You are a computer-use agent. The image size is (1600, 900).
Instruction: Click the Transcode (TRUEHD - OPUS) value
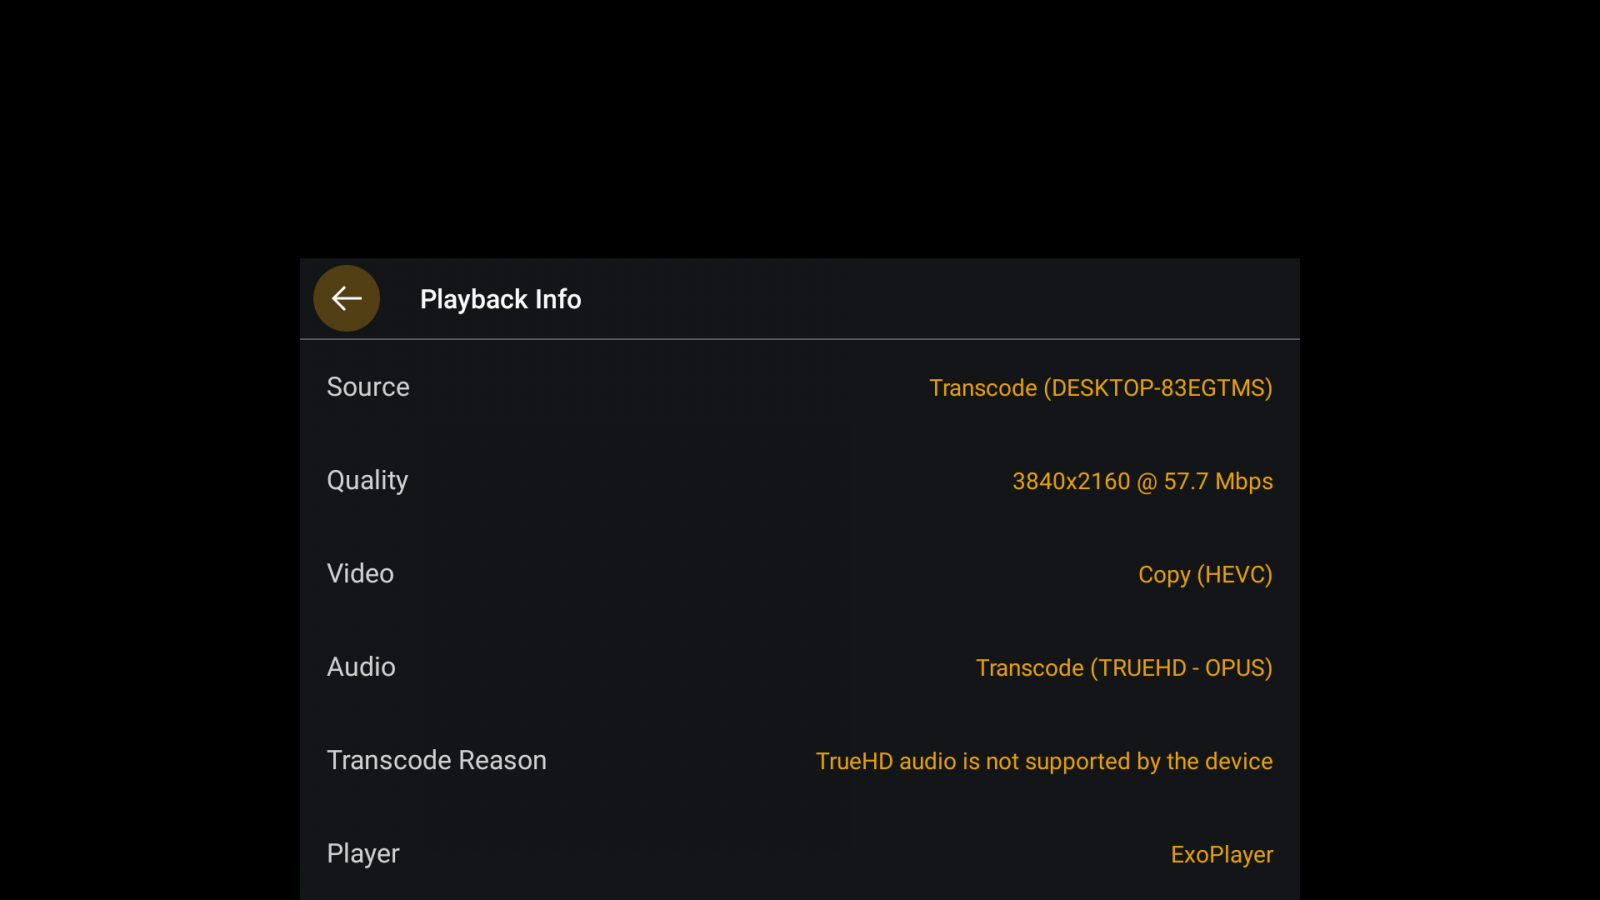tap(1124, 668)
